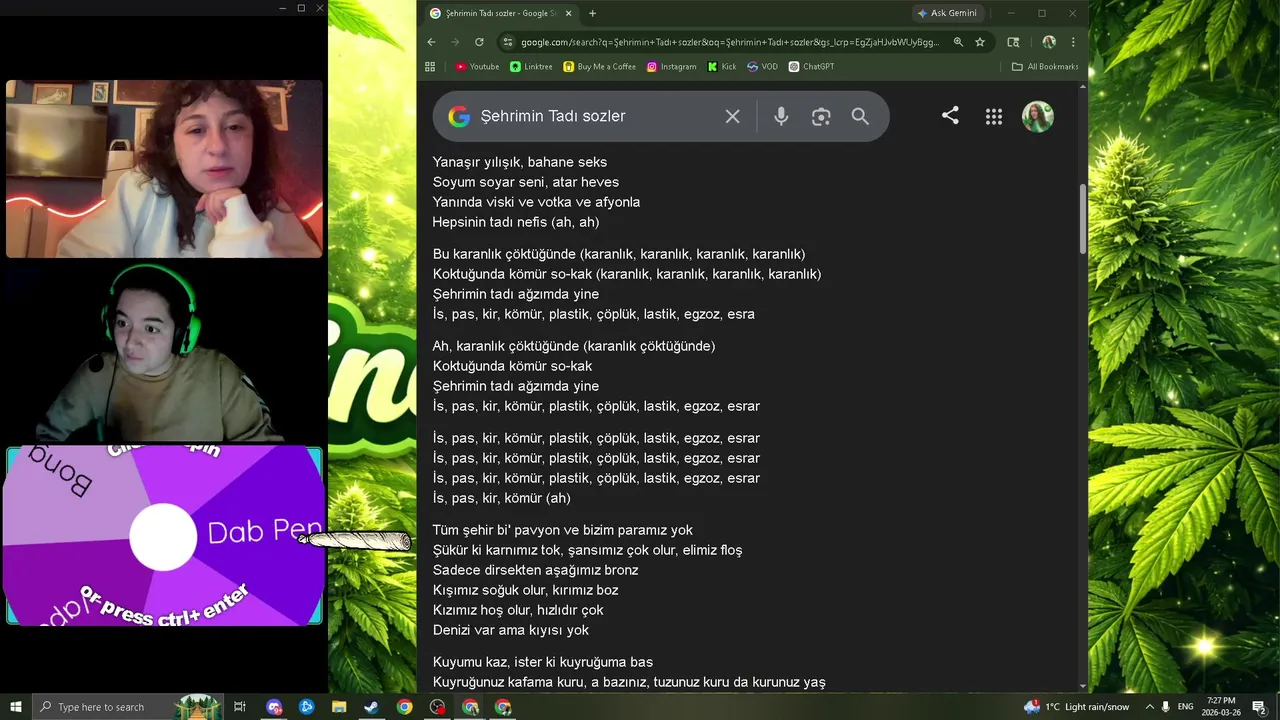Click the Google search magnifier button
The image size is (1280, 720).
point(860,116)
